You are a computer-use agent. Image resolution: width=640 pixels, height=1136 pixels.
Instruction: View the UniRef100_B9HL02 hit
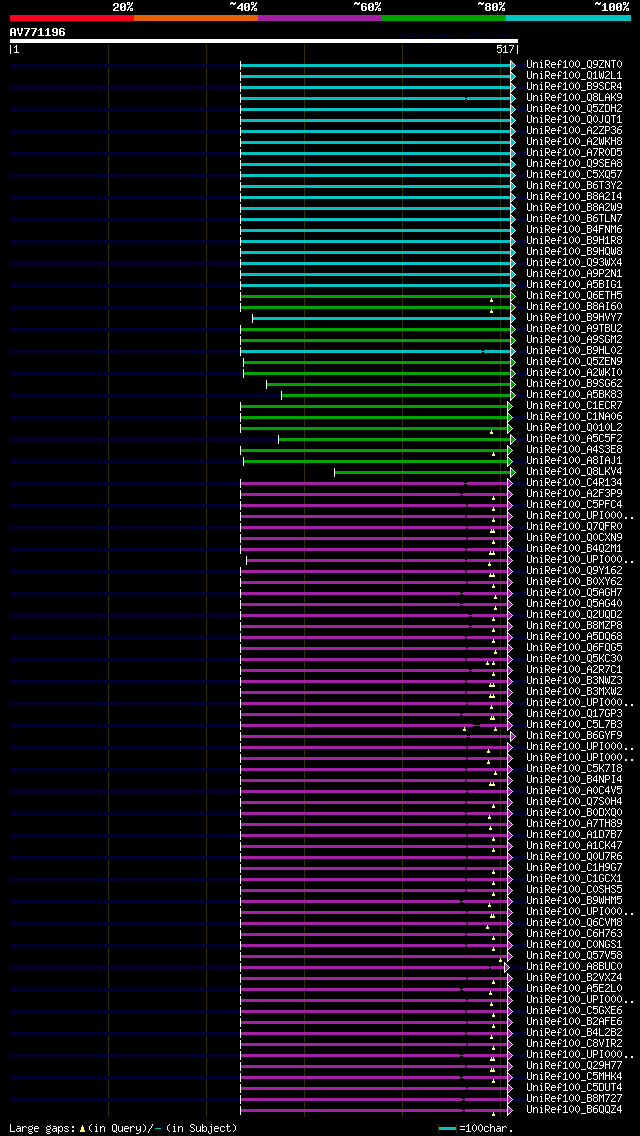pyautogui.click(x=574, y=351)
